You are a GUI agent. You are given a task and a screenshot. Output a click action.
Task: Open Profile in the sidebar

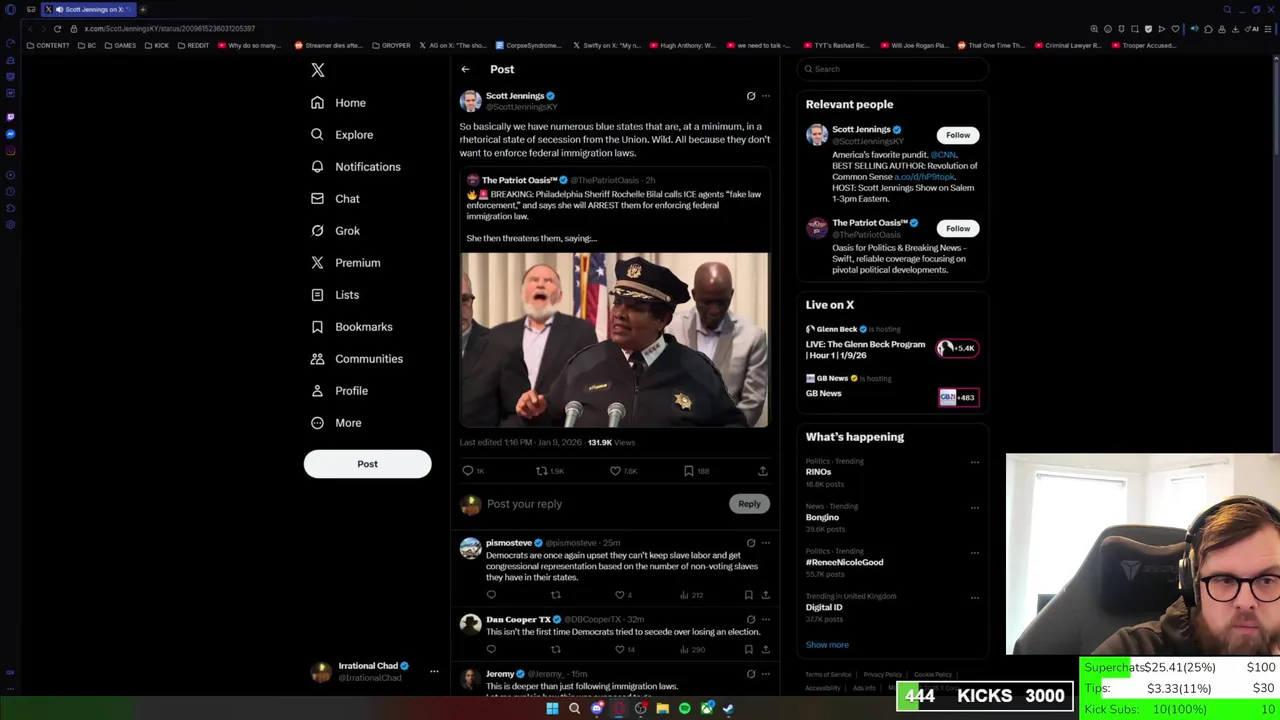339,391
